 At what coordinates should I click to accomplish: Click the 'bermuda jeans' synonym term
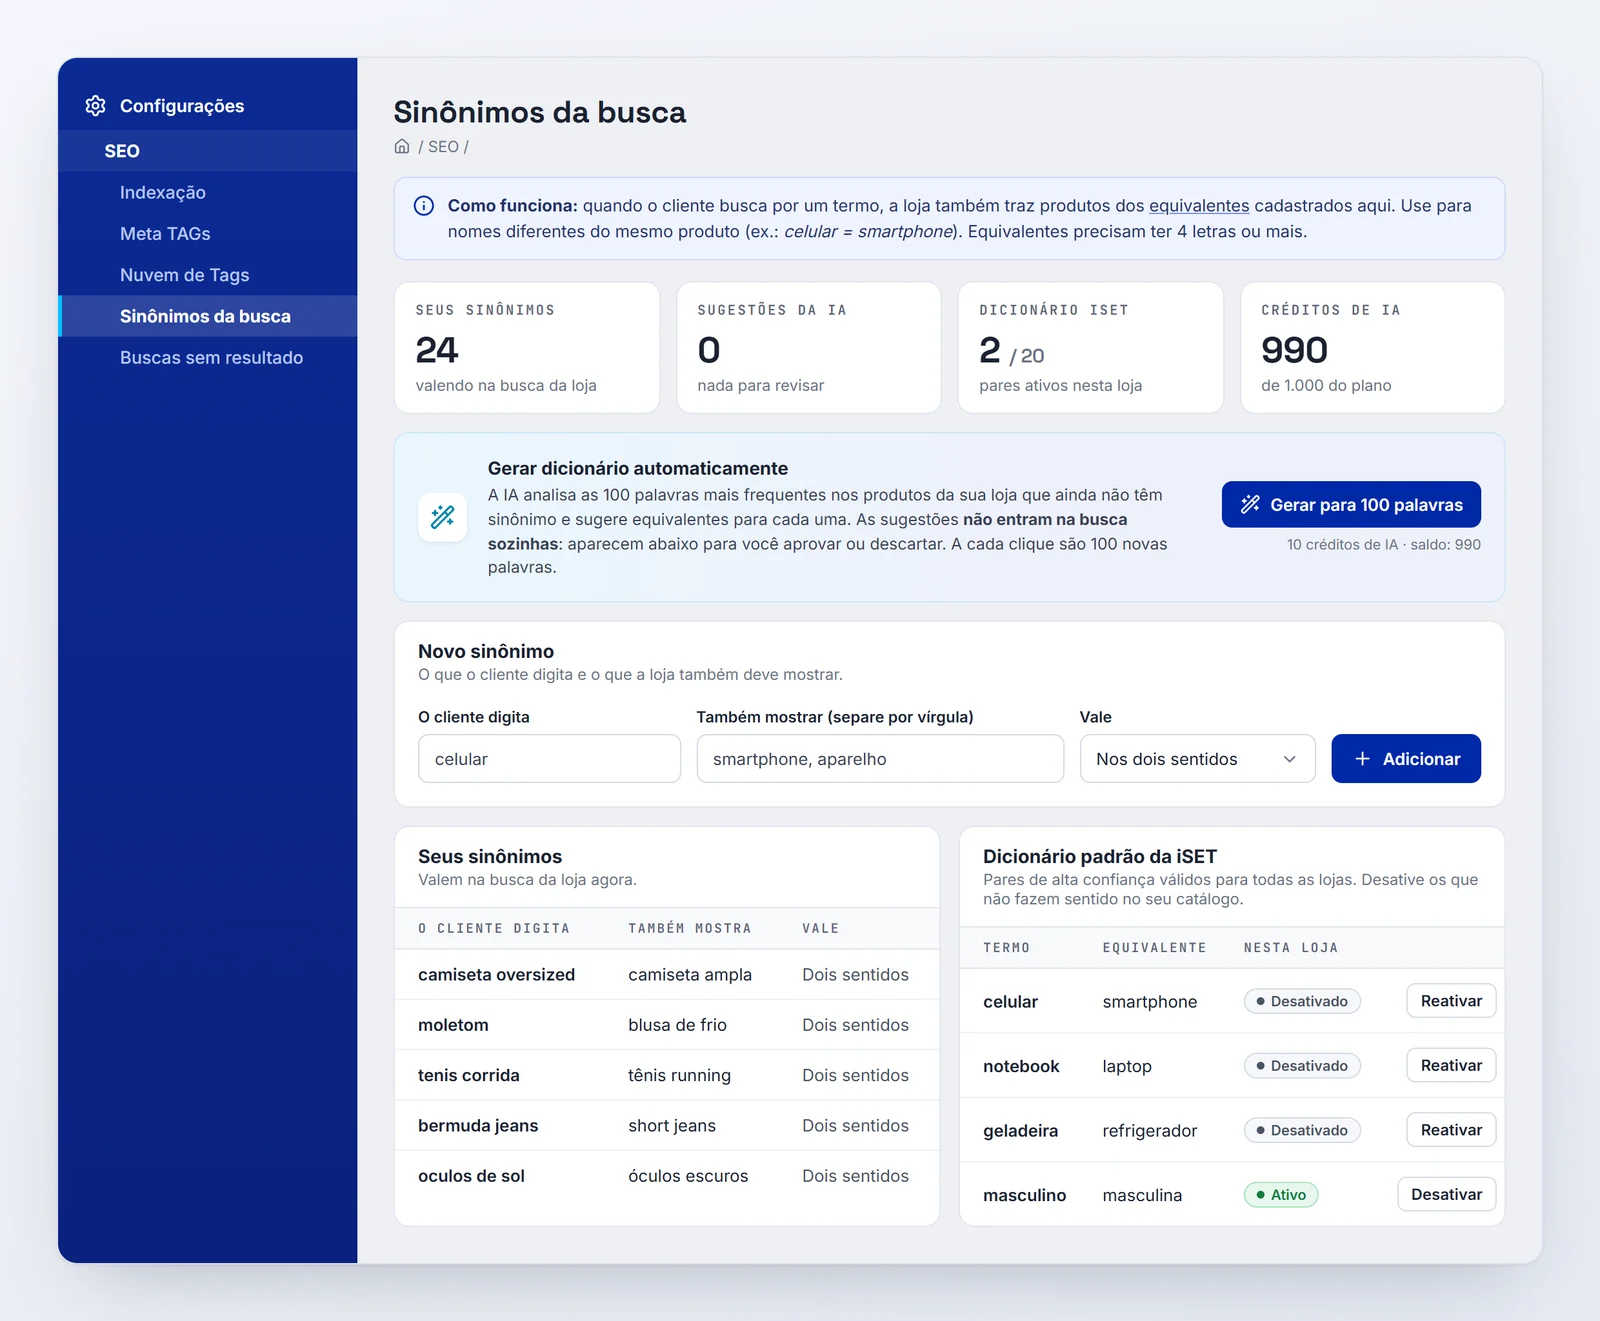pos(478,1126)
